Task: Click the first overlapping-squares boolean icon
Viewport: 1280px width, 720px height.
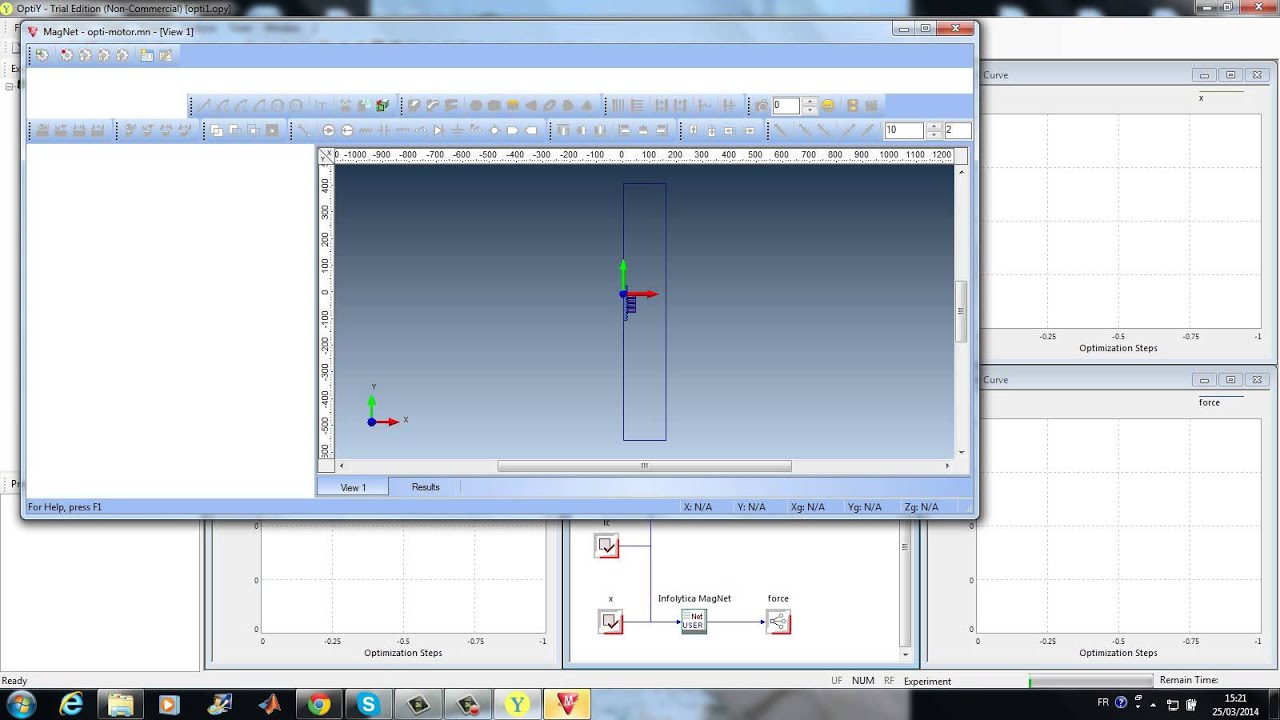Action: [216, 131]
